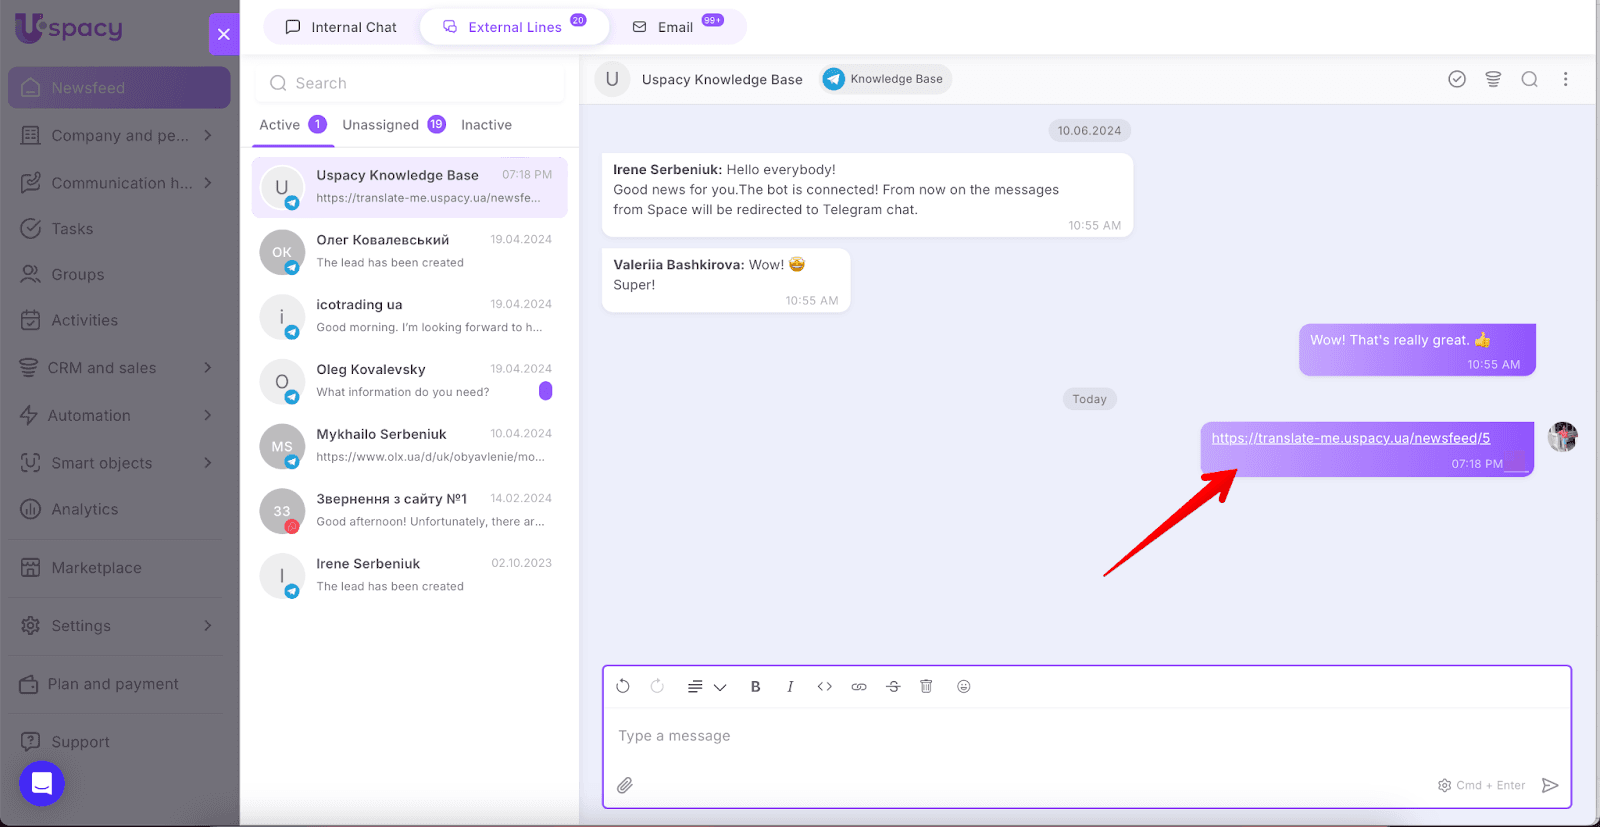
Task: Click the checkmark circle icon in chat header
Action: tap(1457, 79)
